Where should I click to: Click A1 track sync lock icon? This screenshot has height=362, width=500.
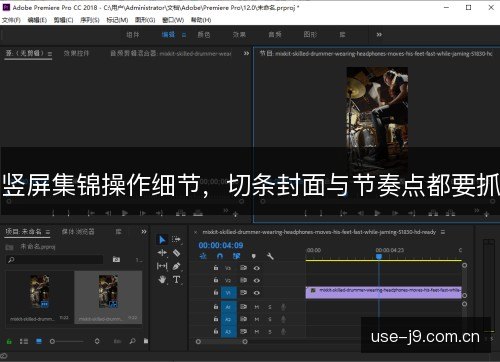pos(244,307)
